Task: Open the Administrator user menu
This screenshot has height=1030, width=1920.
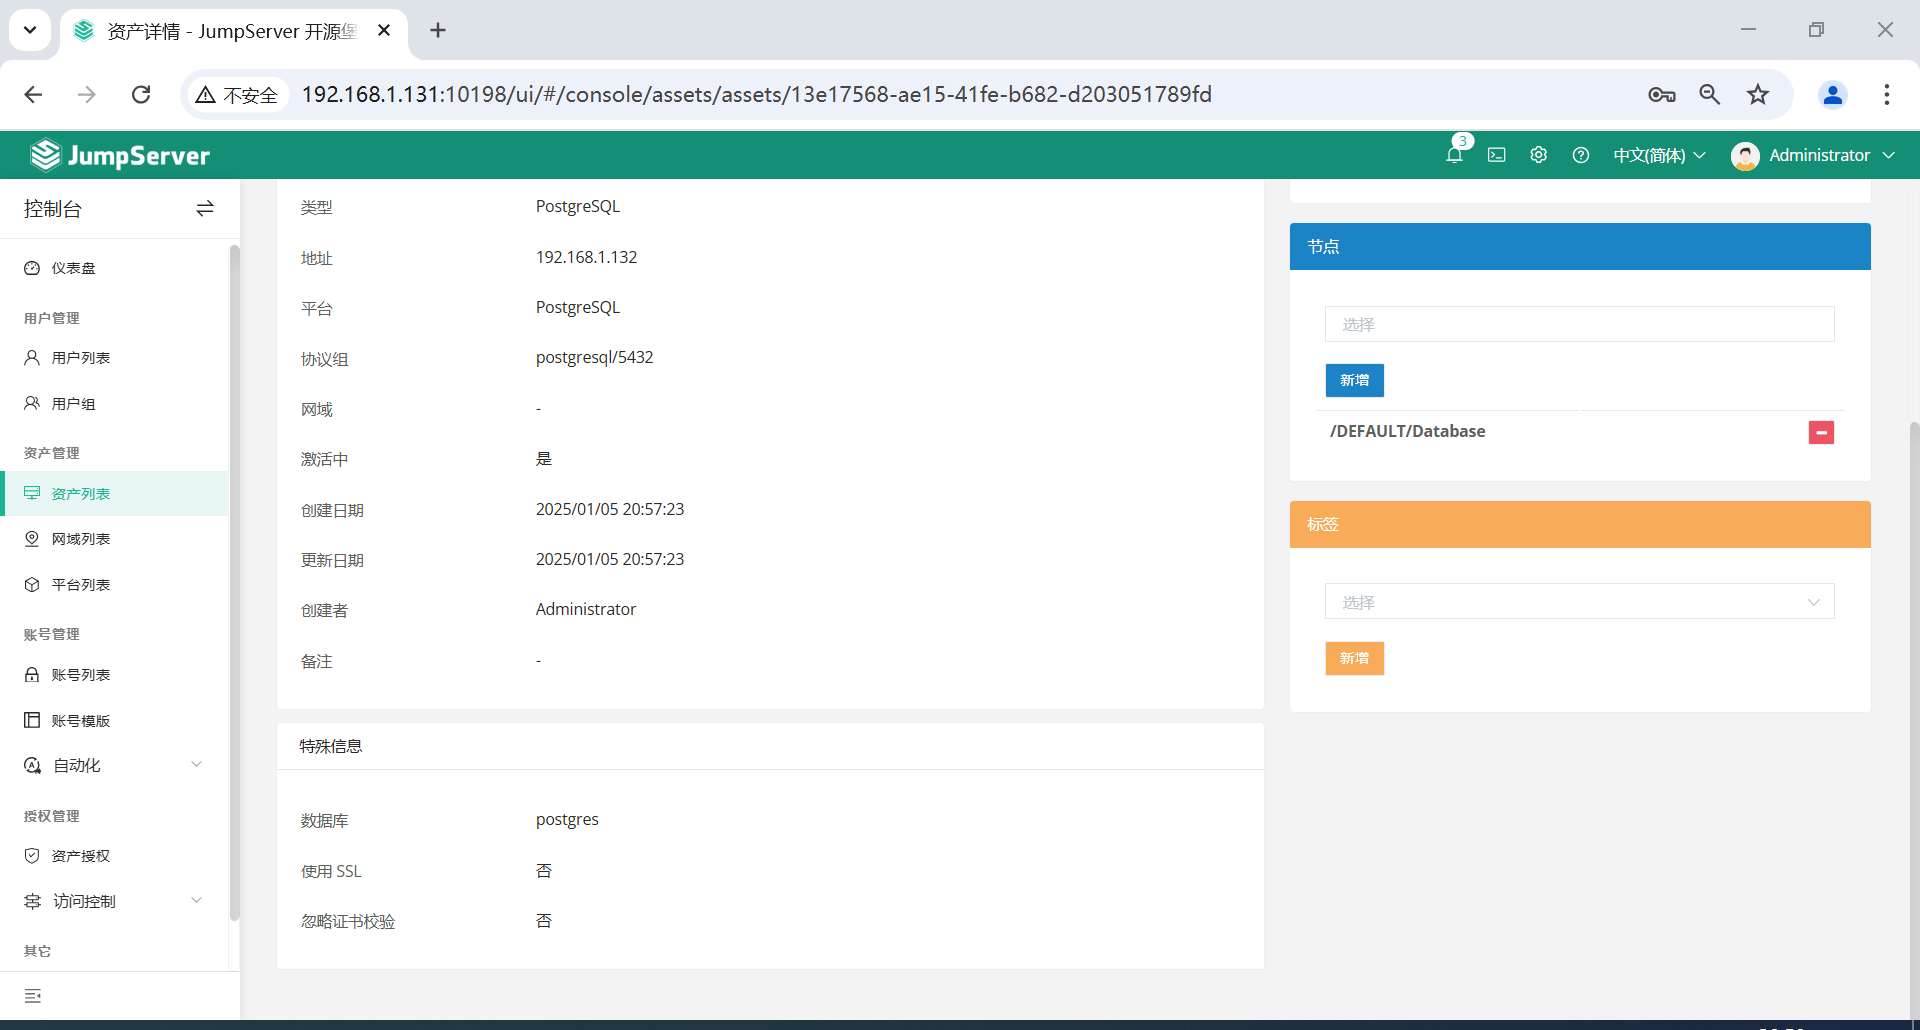Action: point(1813,155)
